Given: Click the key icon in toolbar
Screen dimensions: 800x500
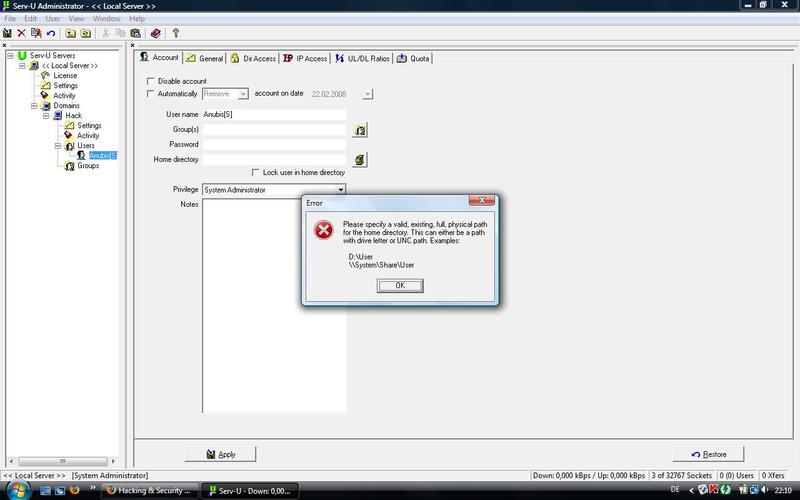Looking at the screenshot, I should [x=176, y=33].
